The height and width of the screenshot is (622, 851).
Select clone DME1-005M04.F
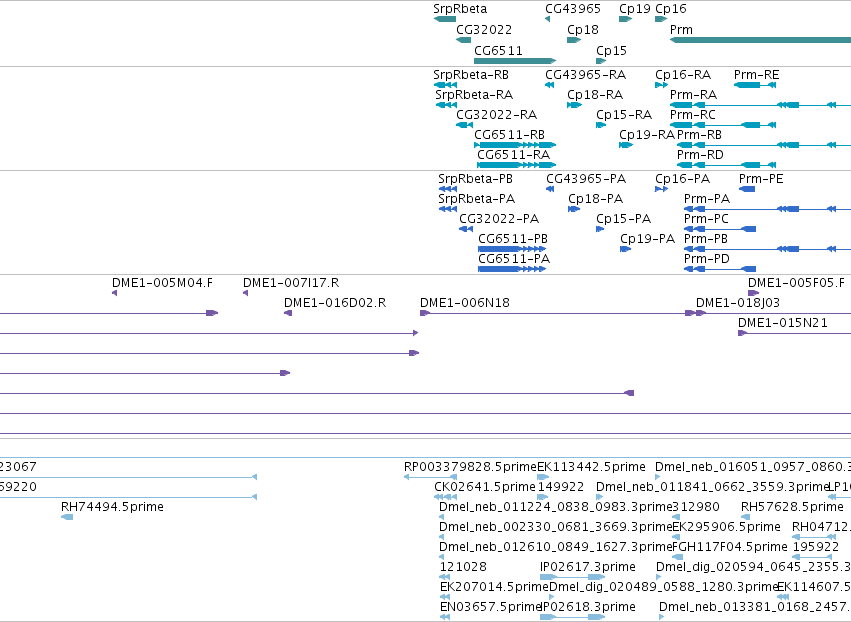(x=115, y=293)
